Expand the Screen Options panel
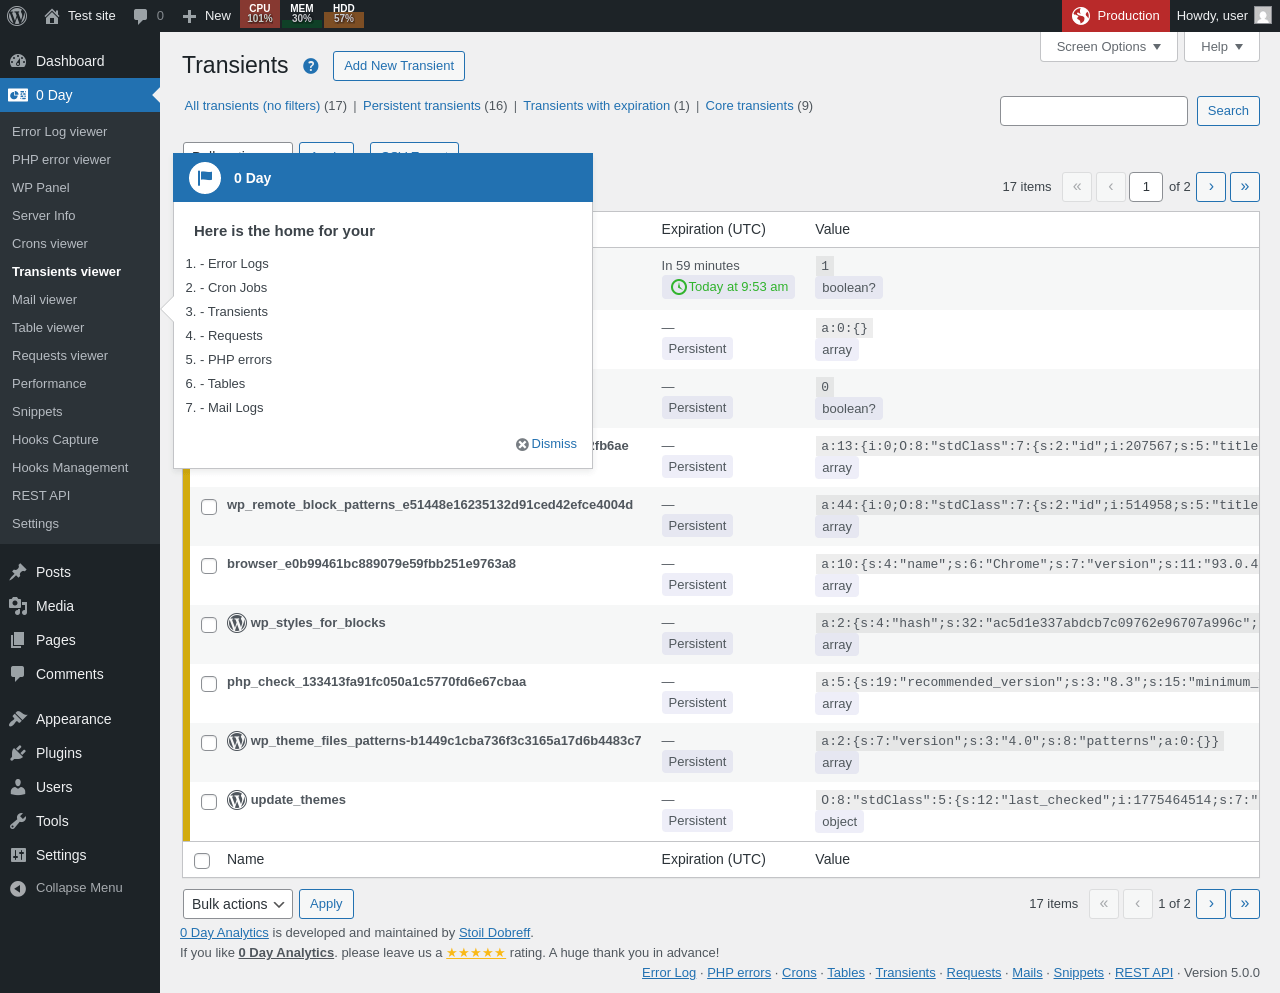 coord(1109,47)
